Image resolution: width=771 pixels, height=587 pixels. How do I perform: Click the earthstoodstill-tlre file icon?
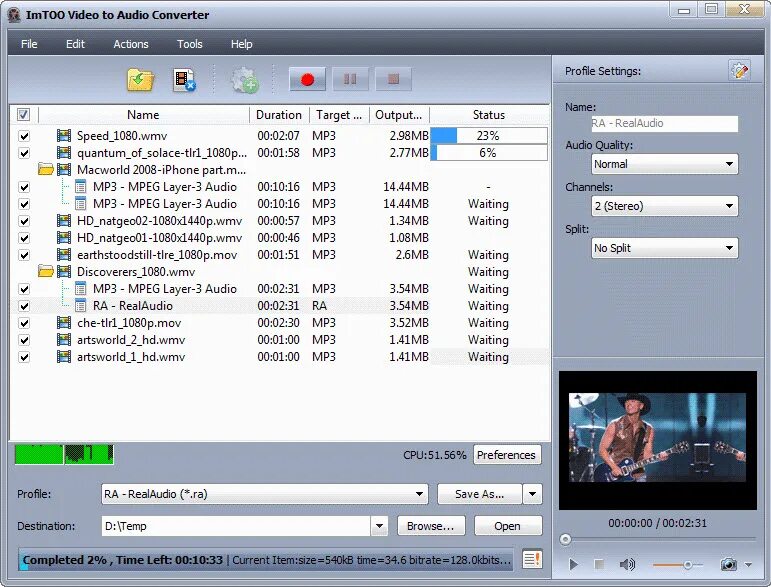tap(63, 255)
